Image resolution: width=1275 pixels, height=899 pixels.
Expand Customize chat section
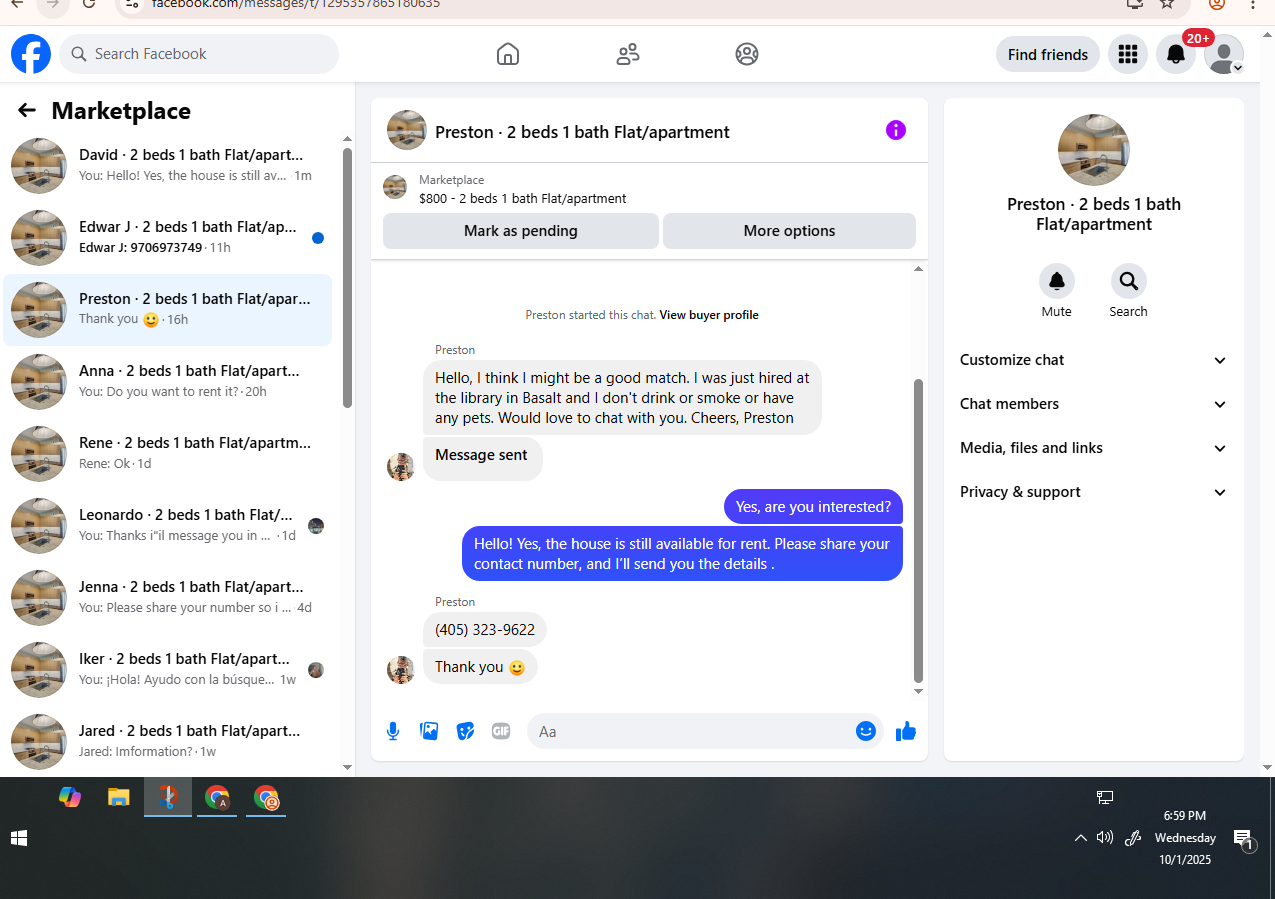1094,360
